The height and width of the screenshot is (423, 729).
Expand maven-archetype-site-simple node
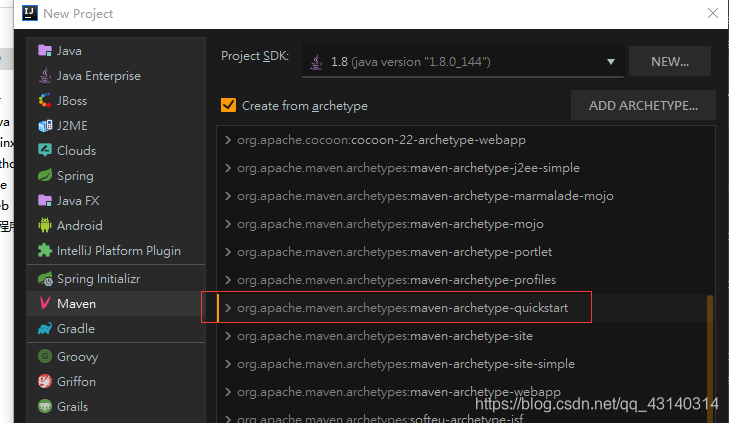(x=228, y=364)
